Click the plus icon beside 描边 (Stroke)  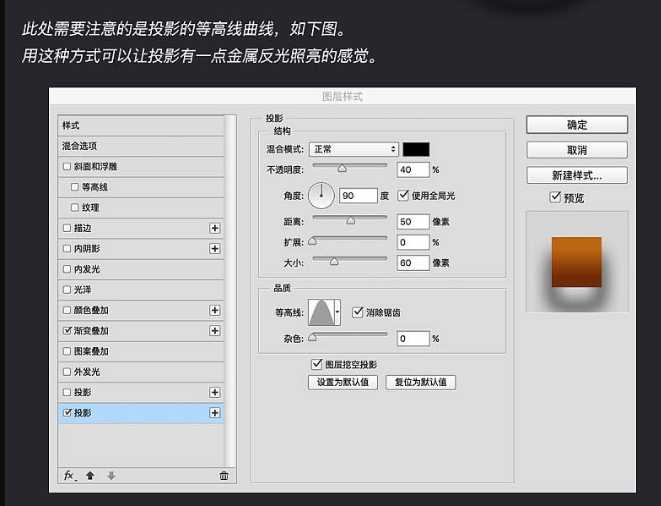pyautogui.click(x=214, y=228)
